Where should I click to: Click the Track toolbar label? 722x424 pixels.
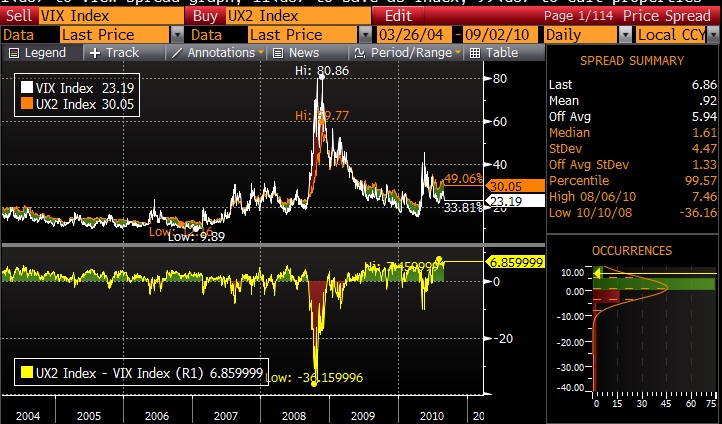click(122, 53)
